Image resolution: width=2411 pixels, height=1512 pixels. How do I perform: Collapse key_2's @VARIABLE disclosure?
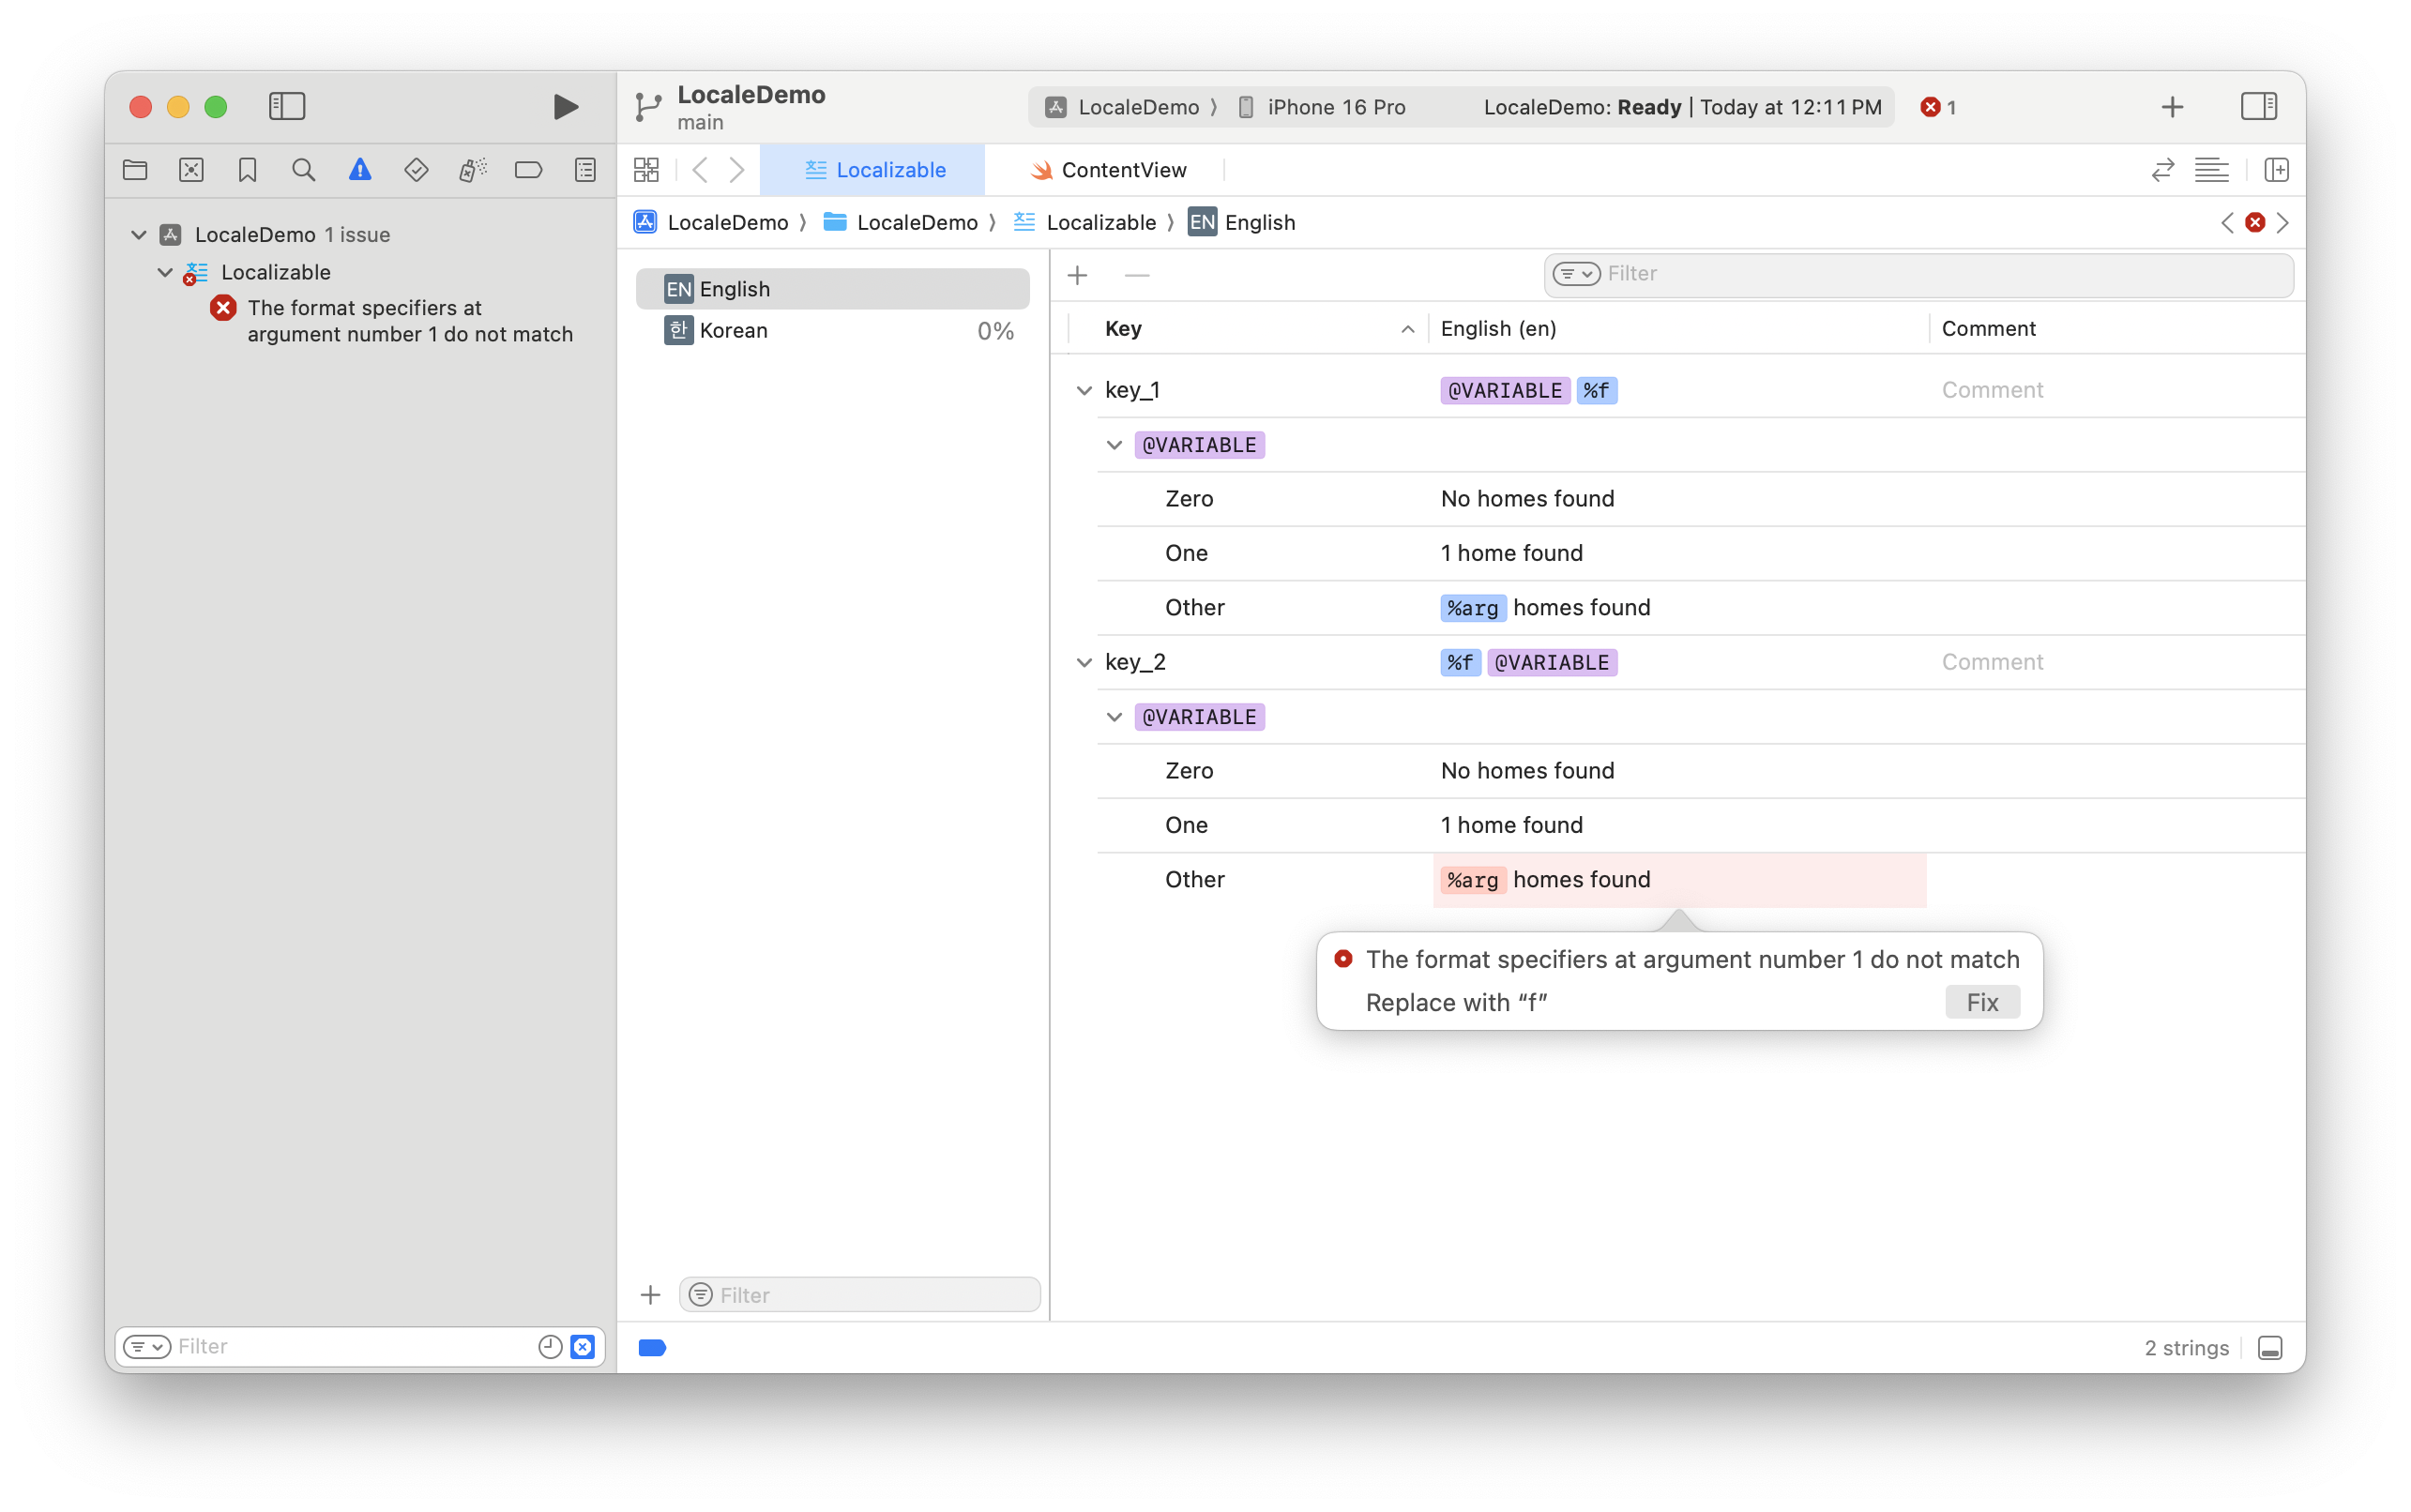pos(1114,717)
